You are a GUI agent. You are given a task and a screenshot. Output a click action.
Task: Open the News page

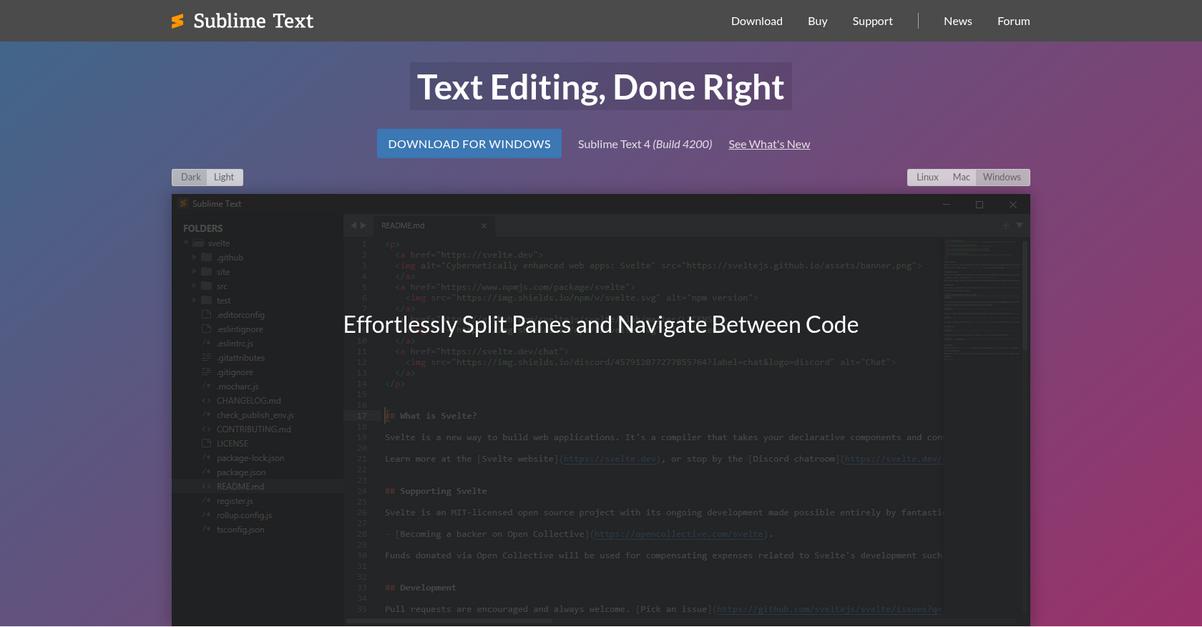(958, 21)
